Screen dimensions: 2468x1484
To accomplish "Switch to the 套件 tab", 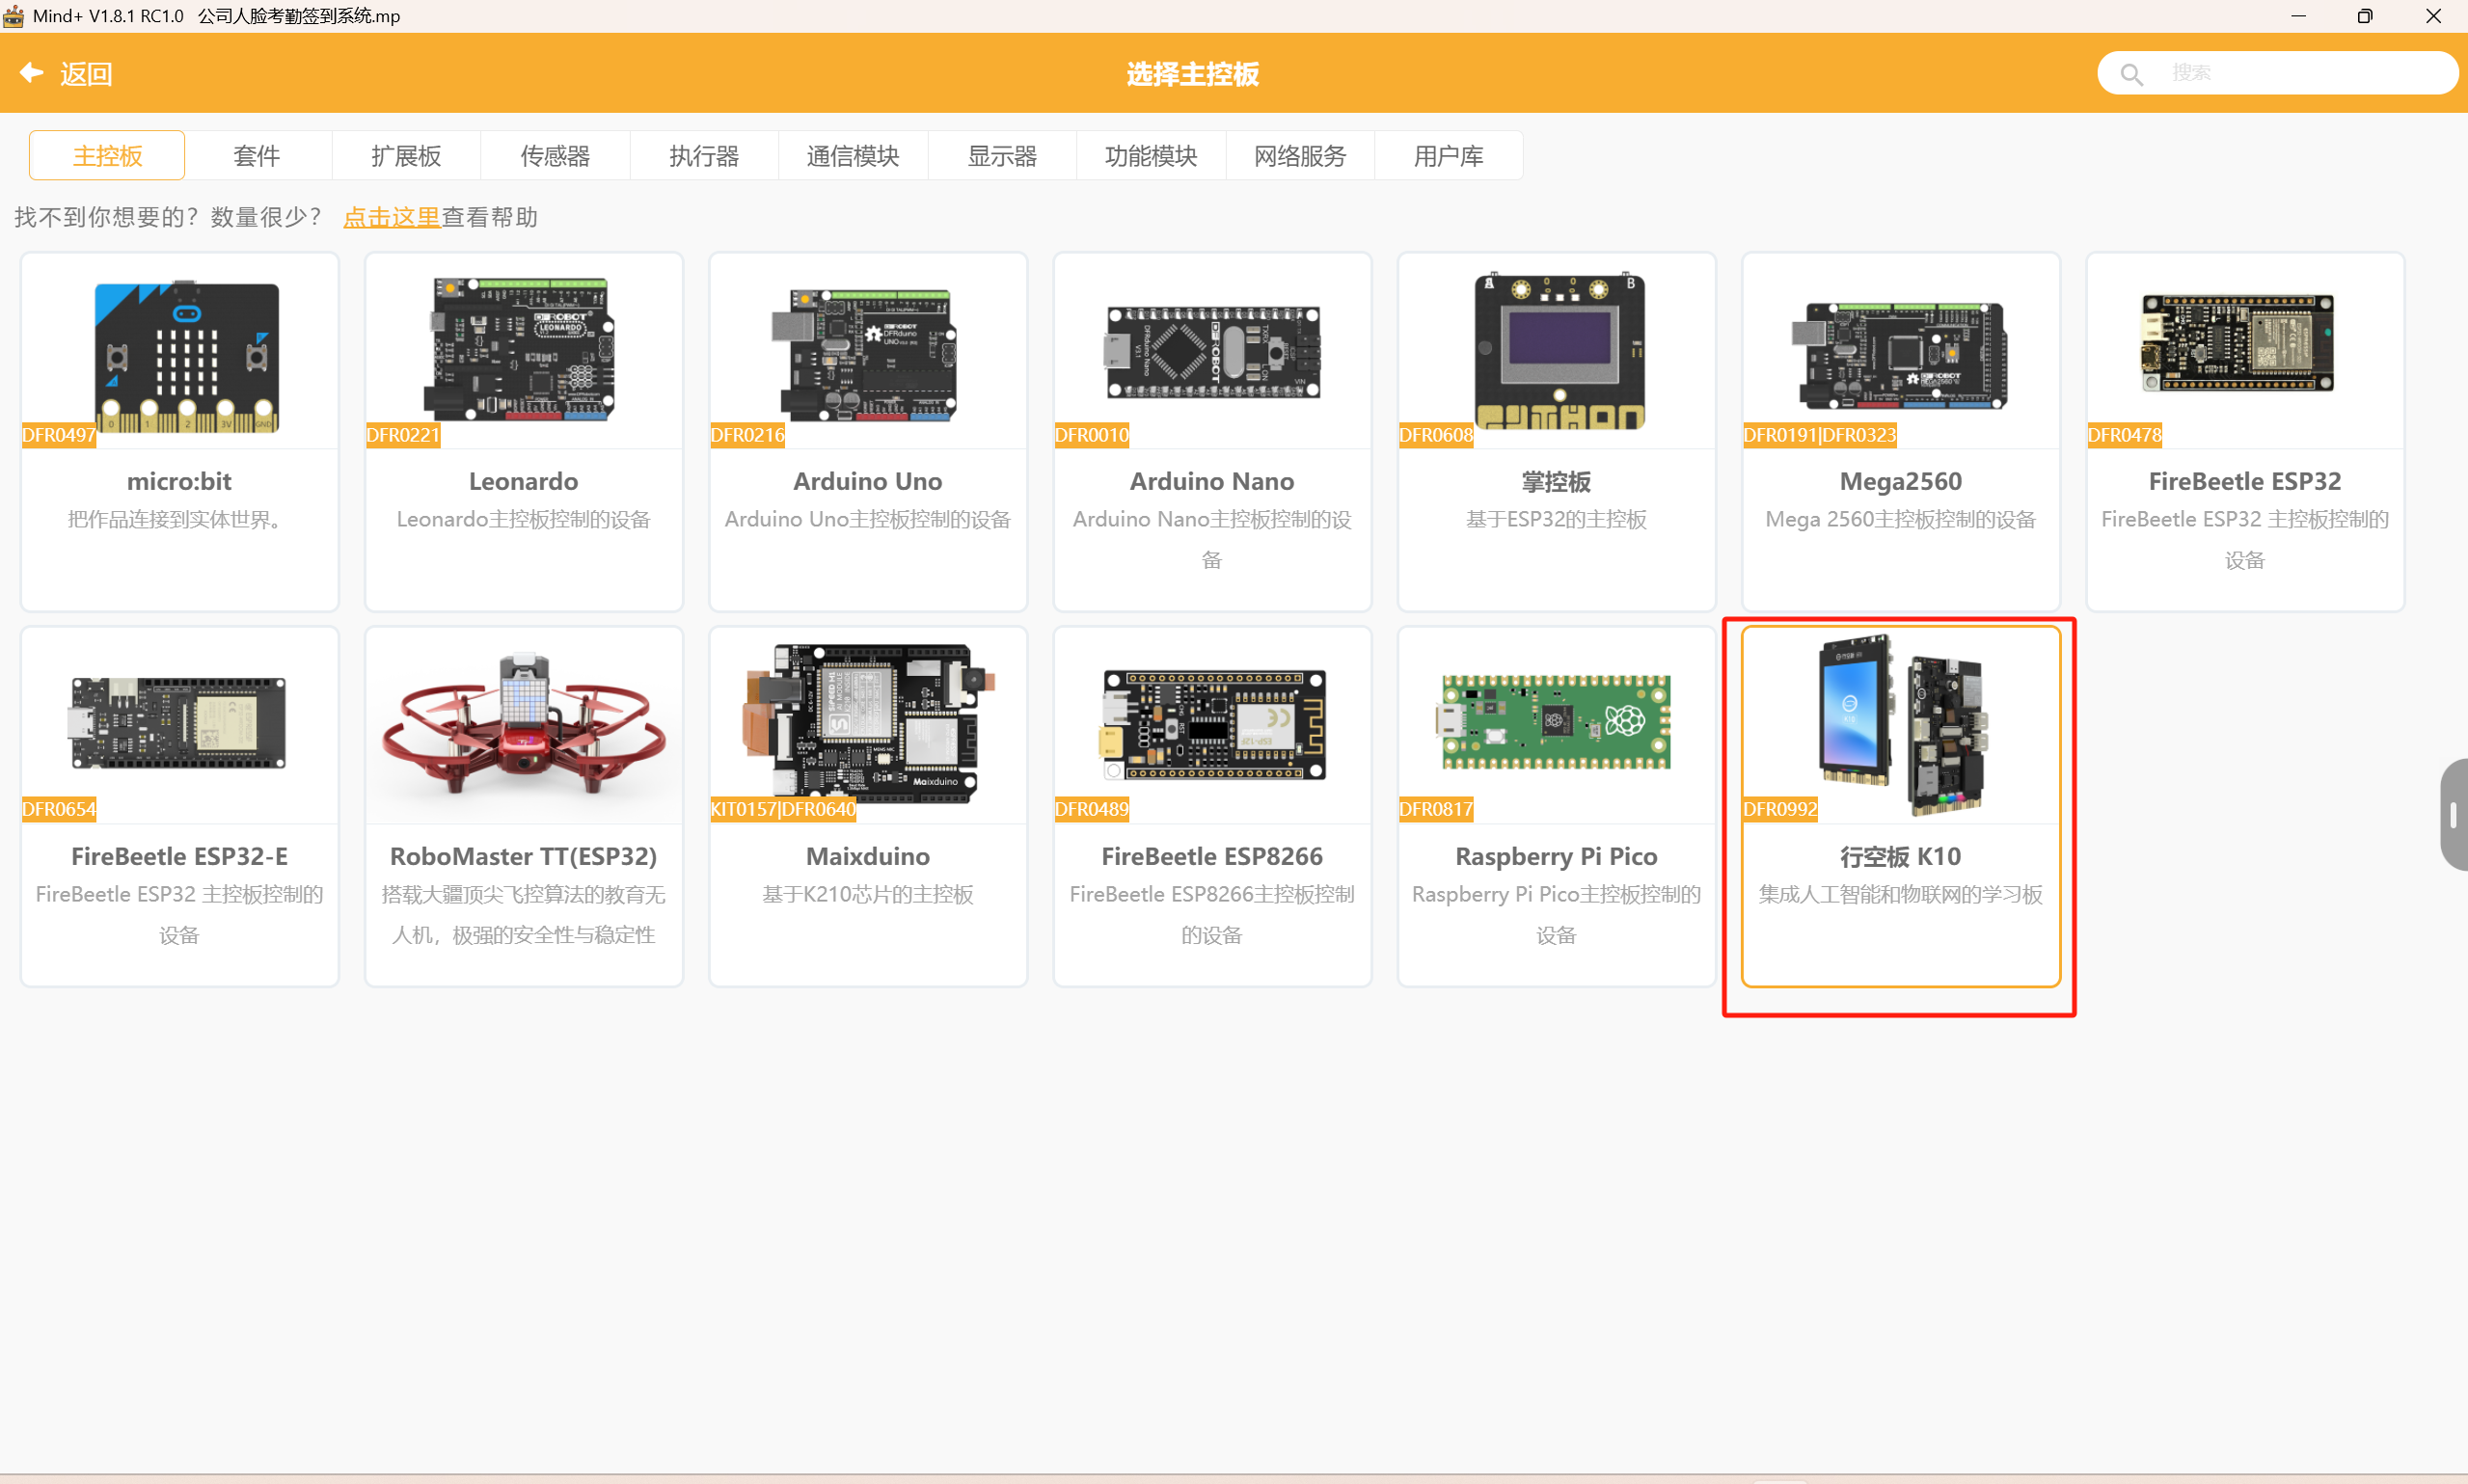I will pos(257,155).
